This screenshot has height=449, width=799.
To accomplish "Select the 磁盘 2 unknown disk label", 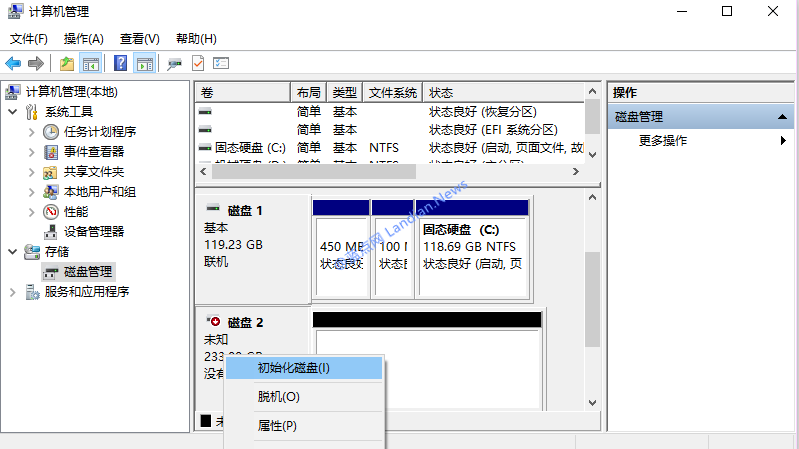I will 245,323.
